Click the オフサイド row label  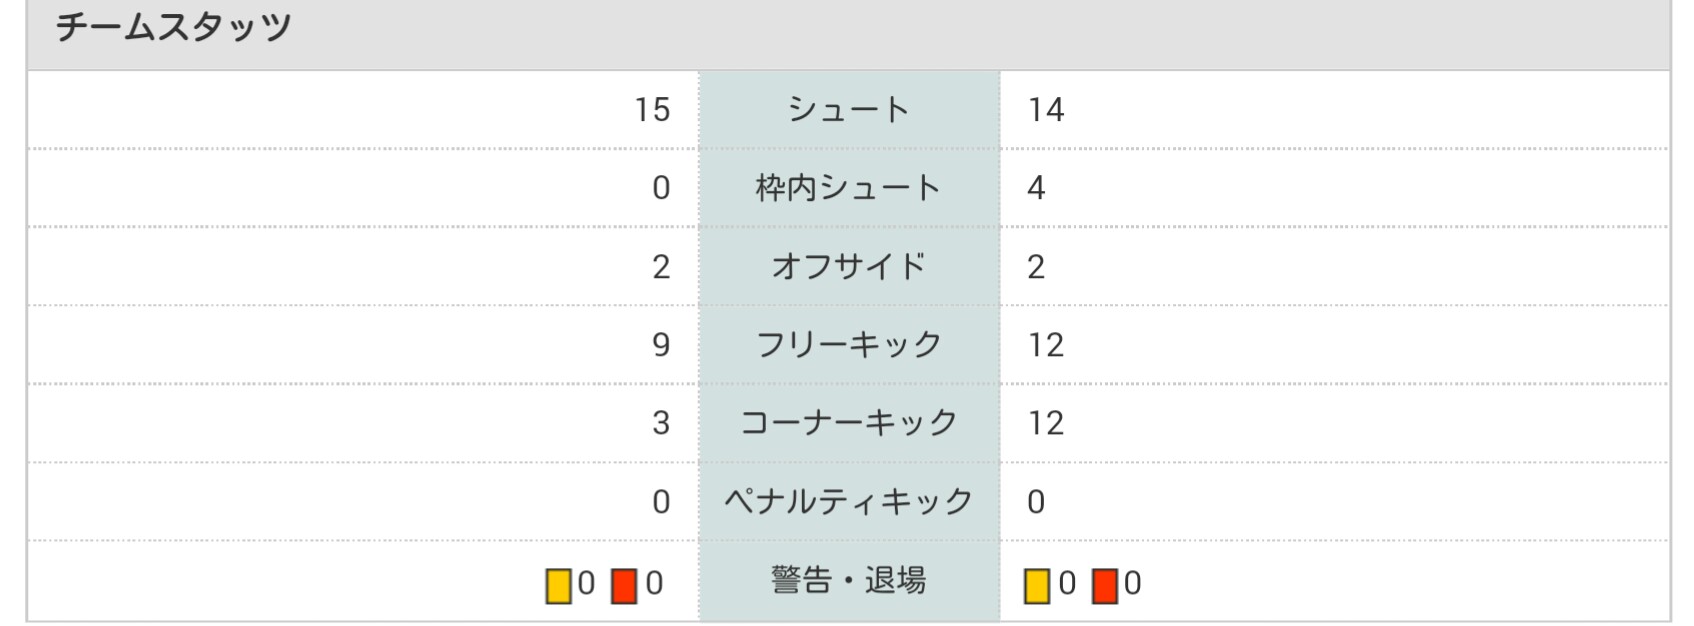(x=848, y=266)
